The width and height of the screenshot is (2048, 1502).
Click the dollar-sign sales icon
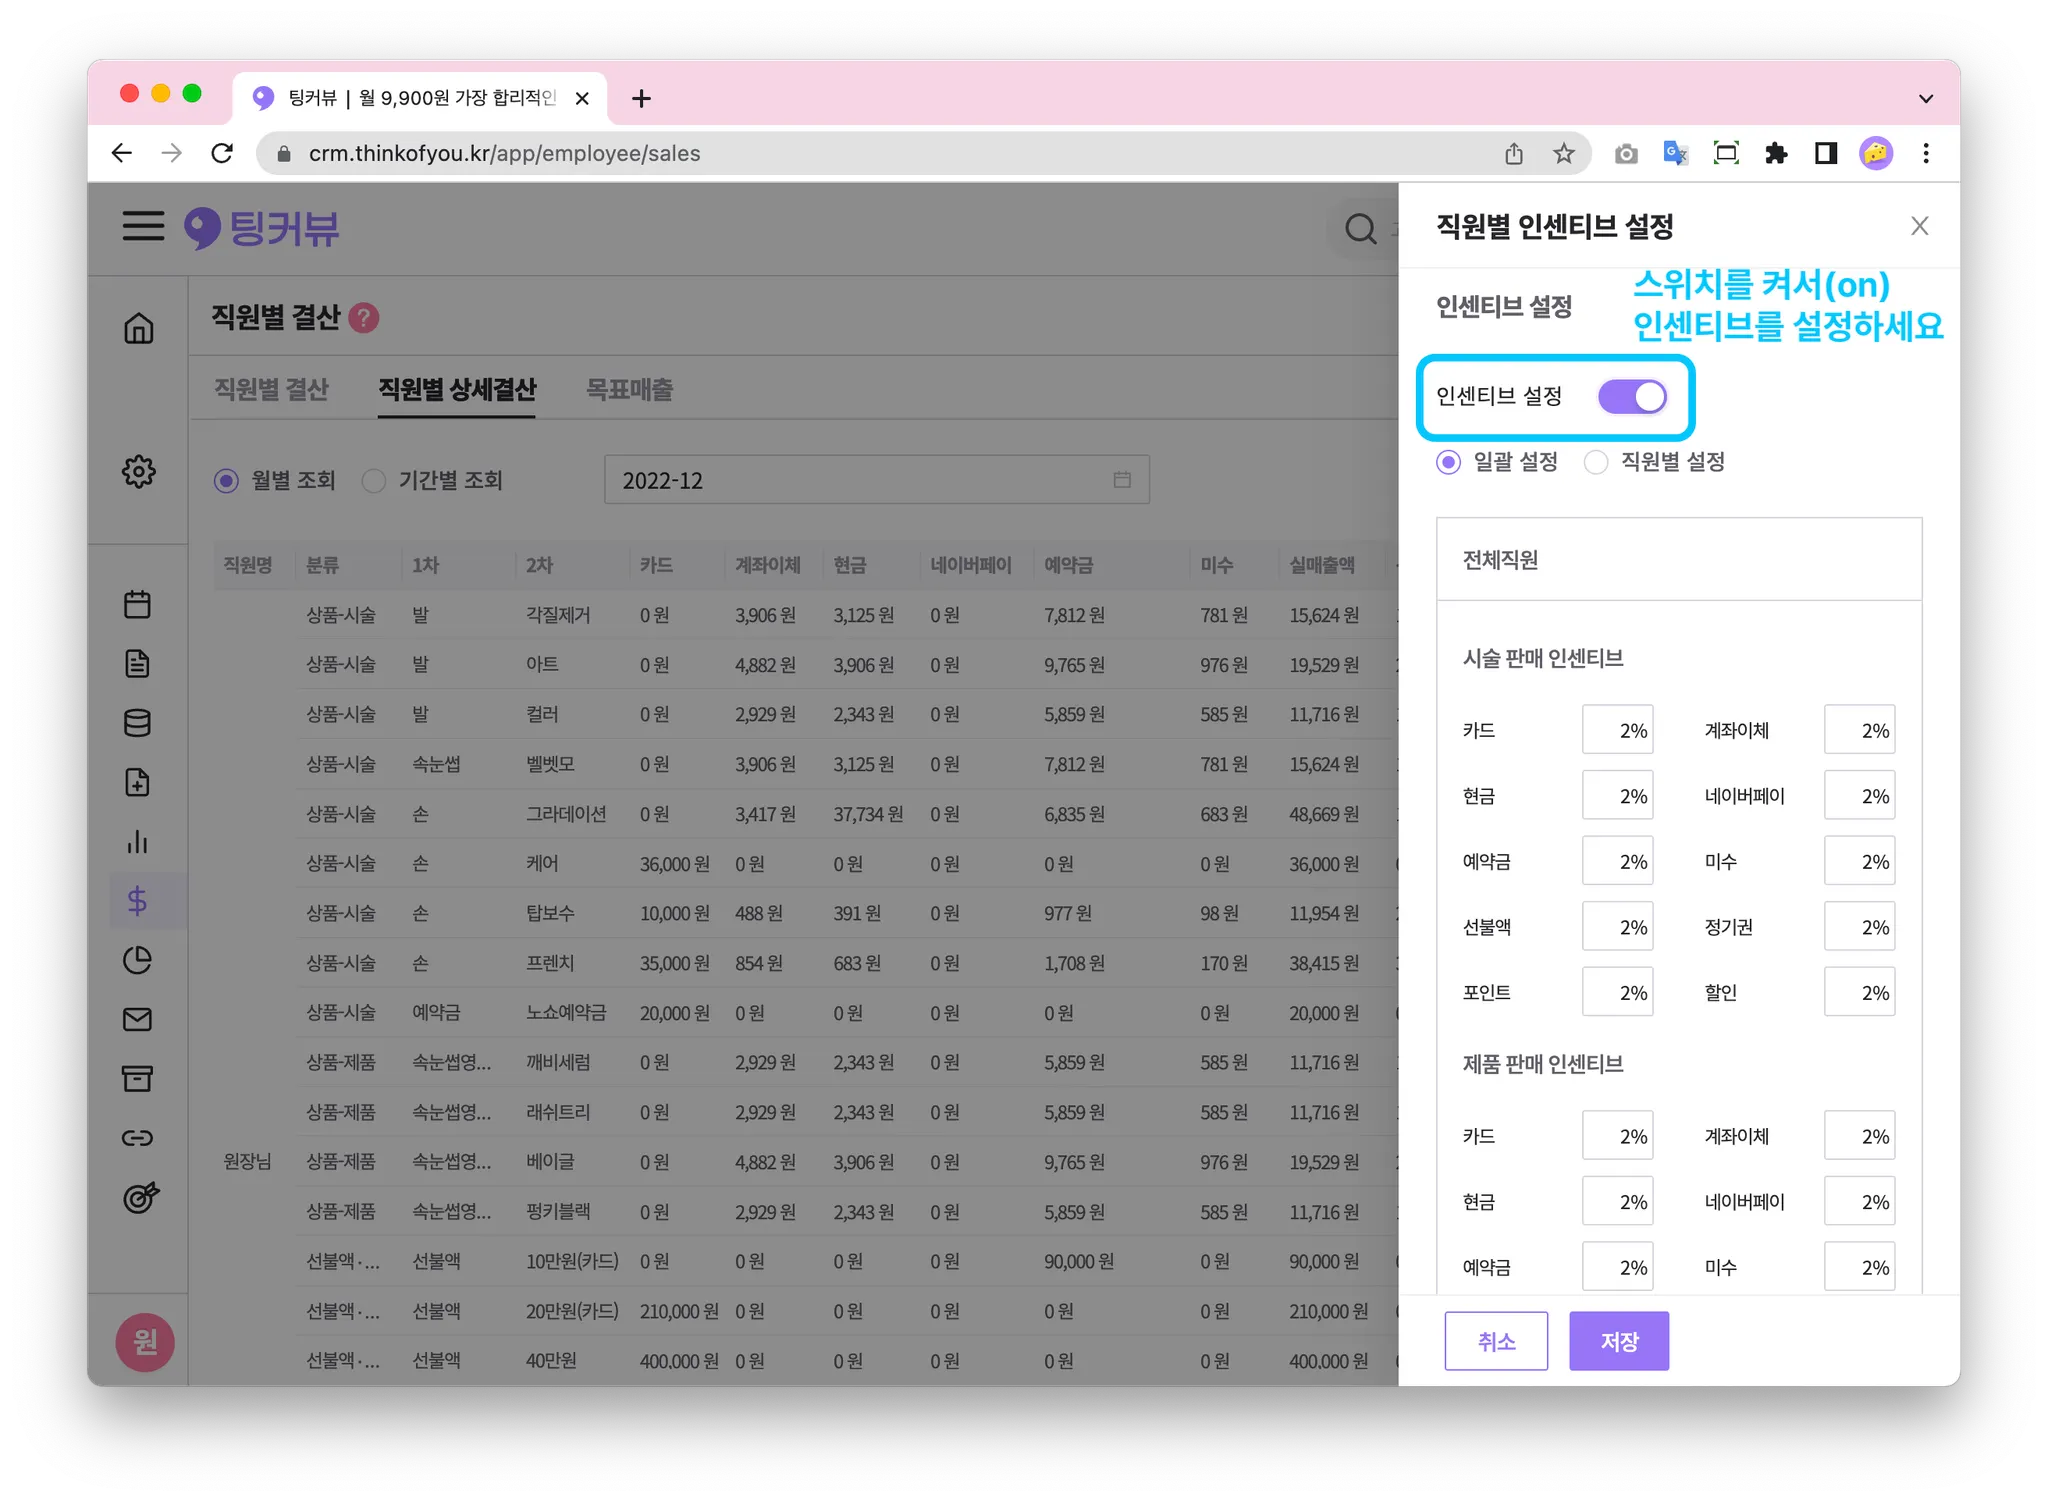[x=137, y=901]
